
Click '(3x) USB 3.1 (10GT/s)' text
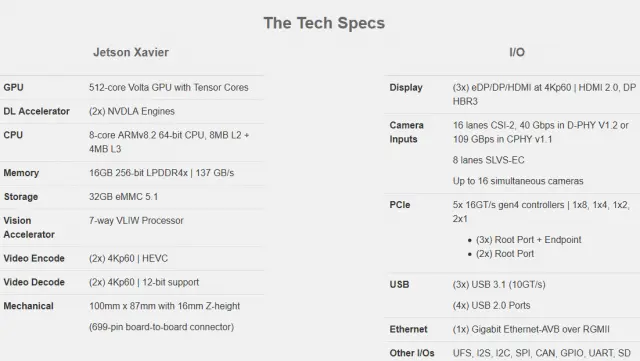[499, 284]
